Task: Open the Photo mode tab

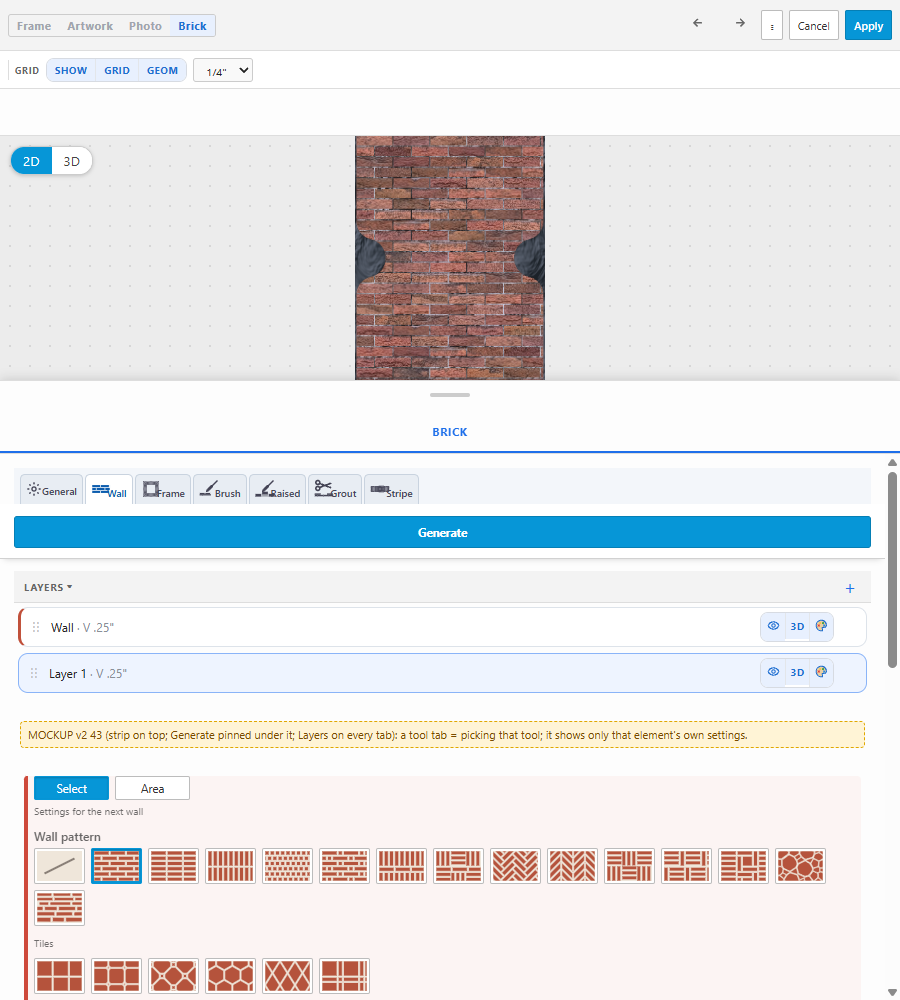Action: 145,26
